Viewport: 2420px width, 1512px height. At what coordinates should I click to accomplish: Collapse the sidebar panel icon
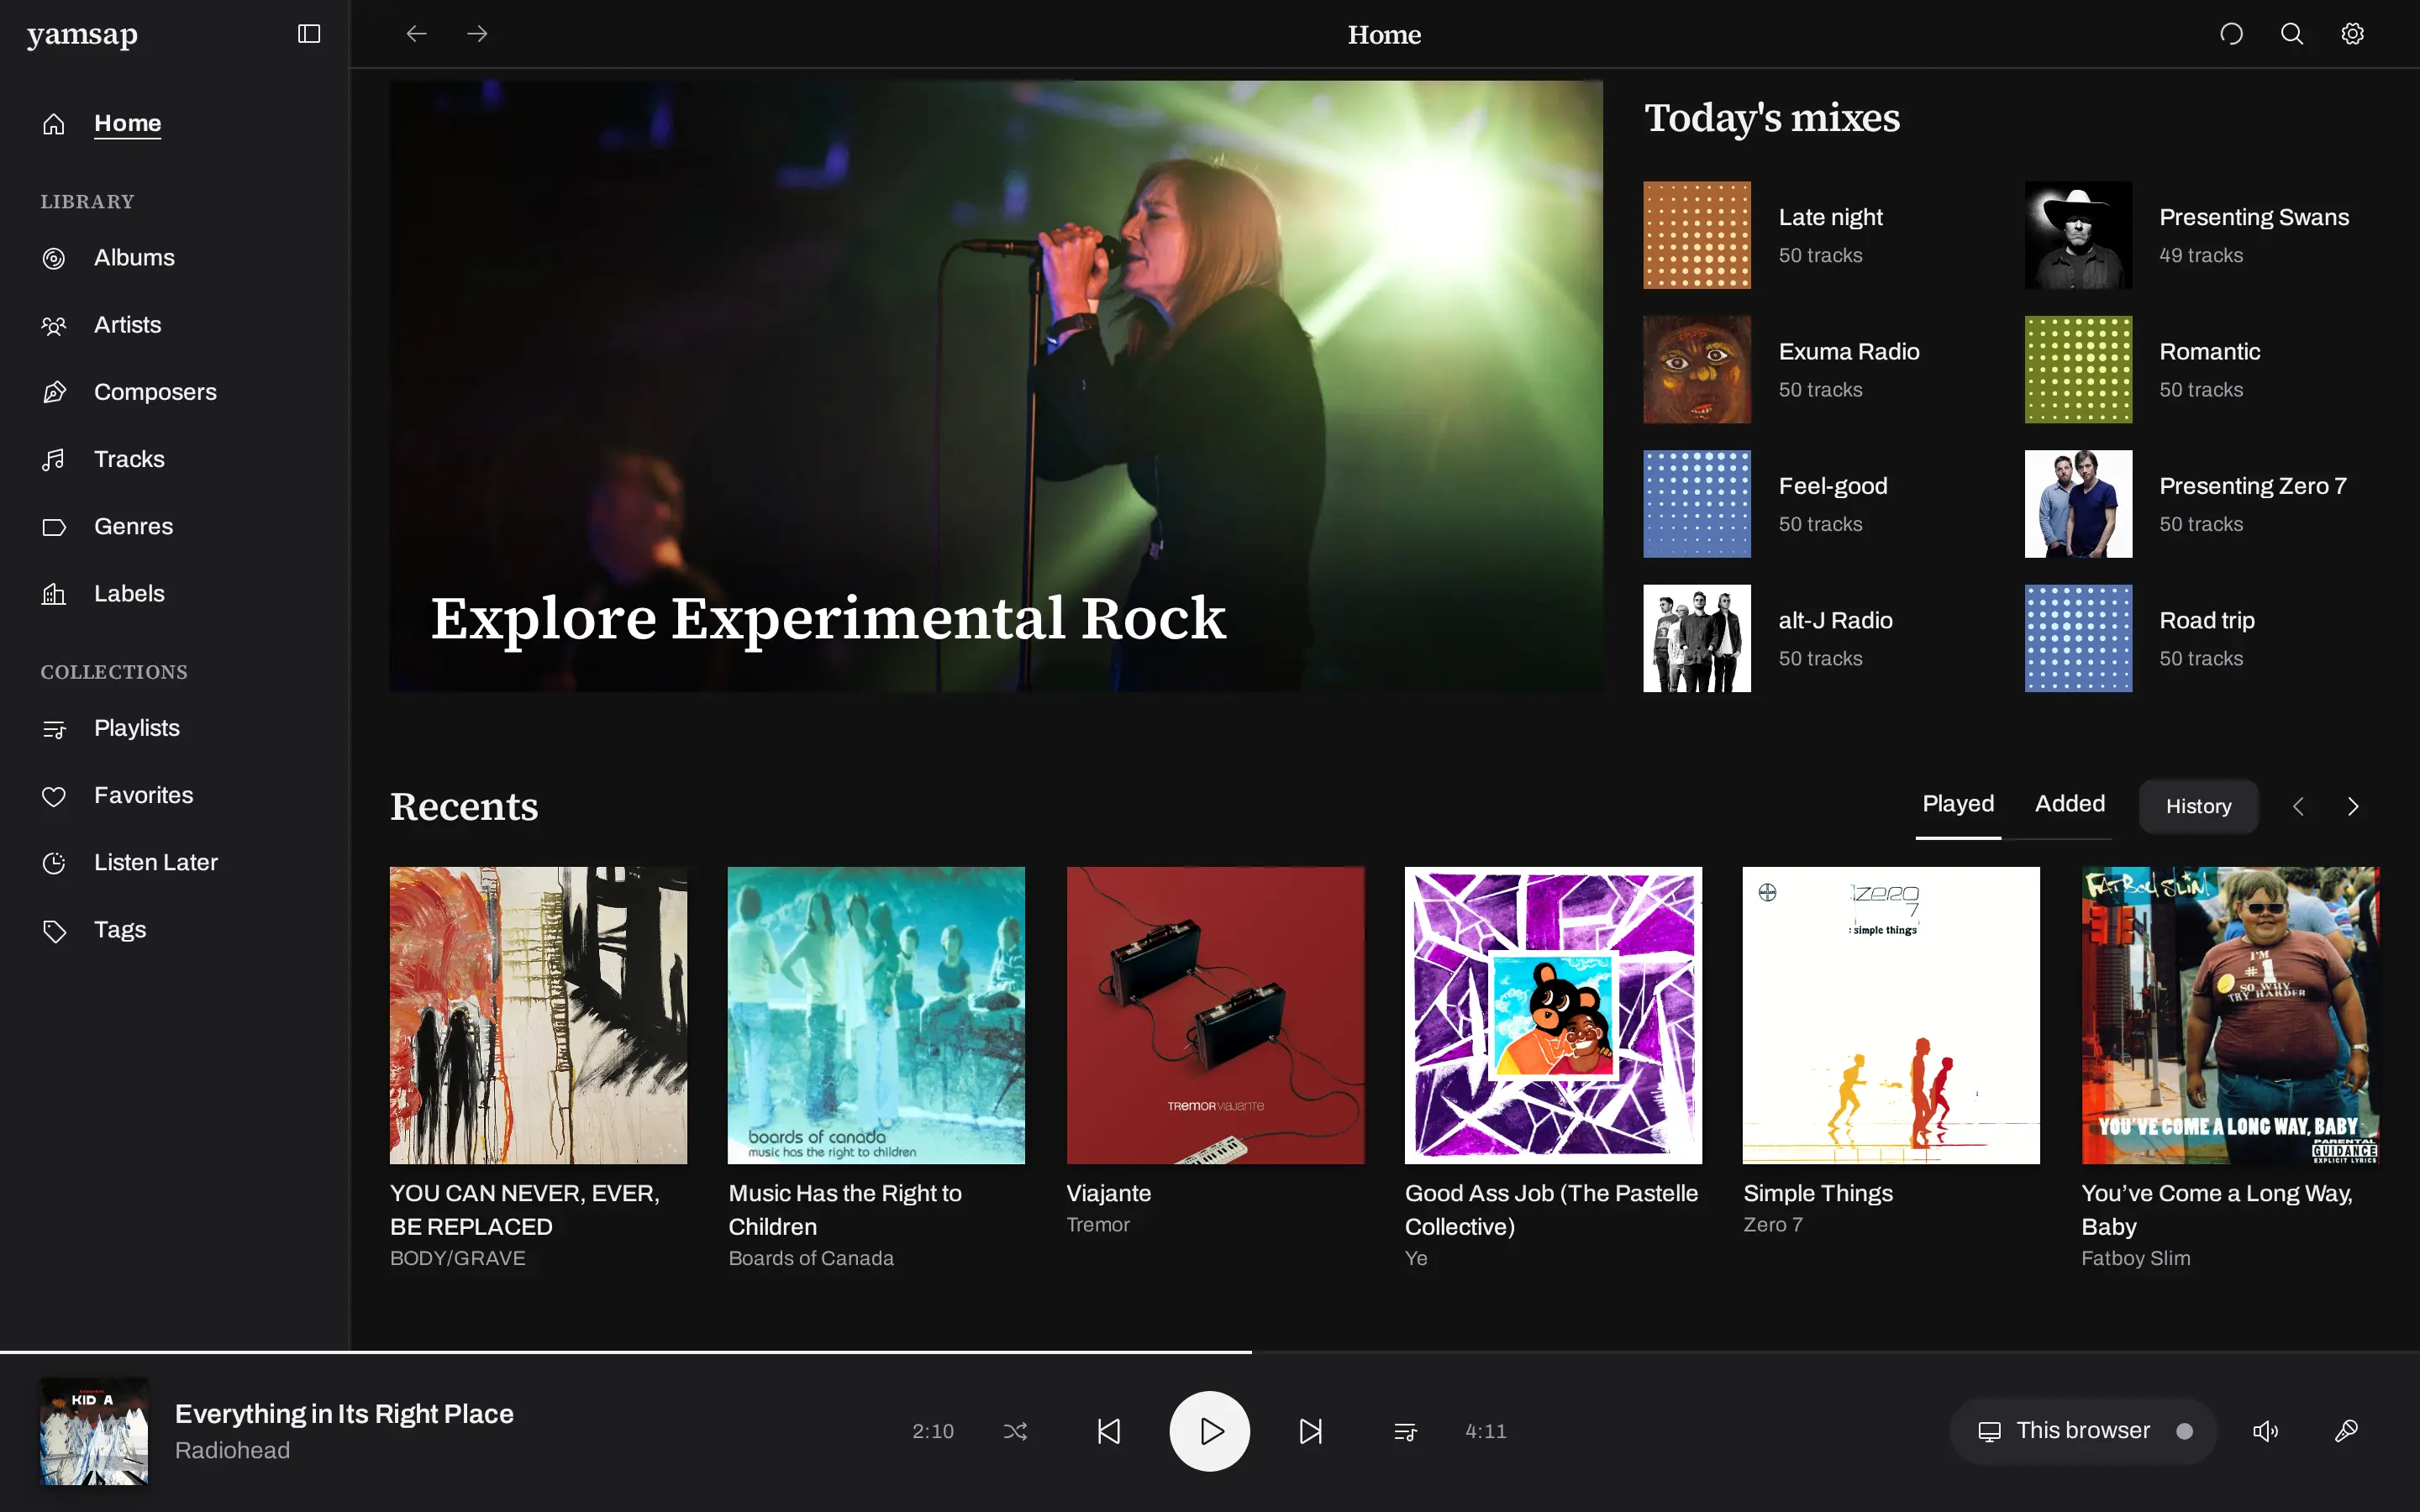point(309,34)
